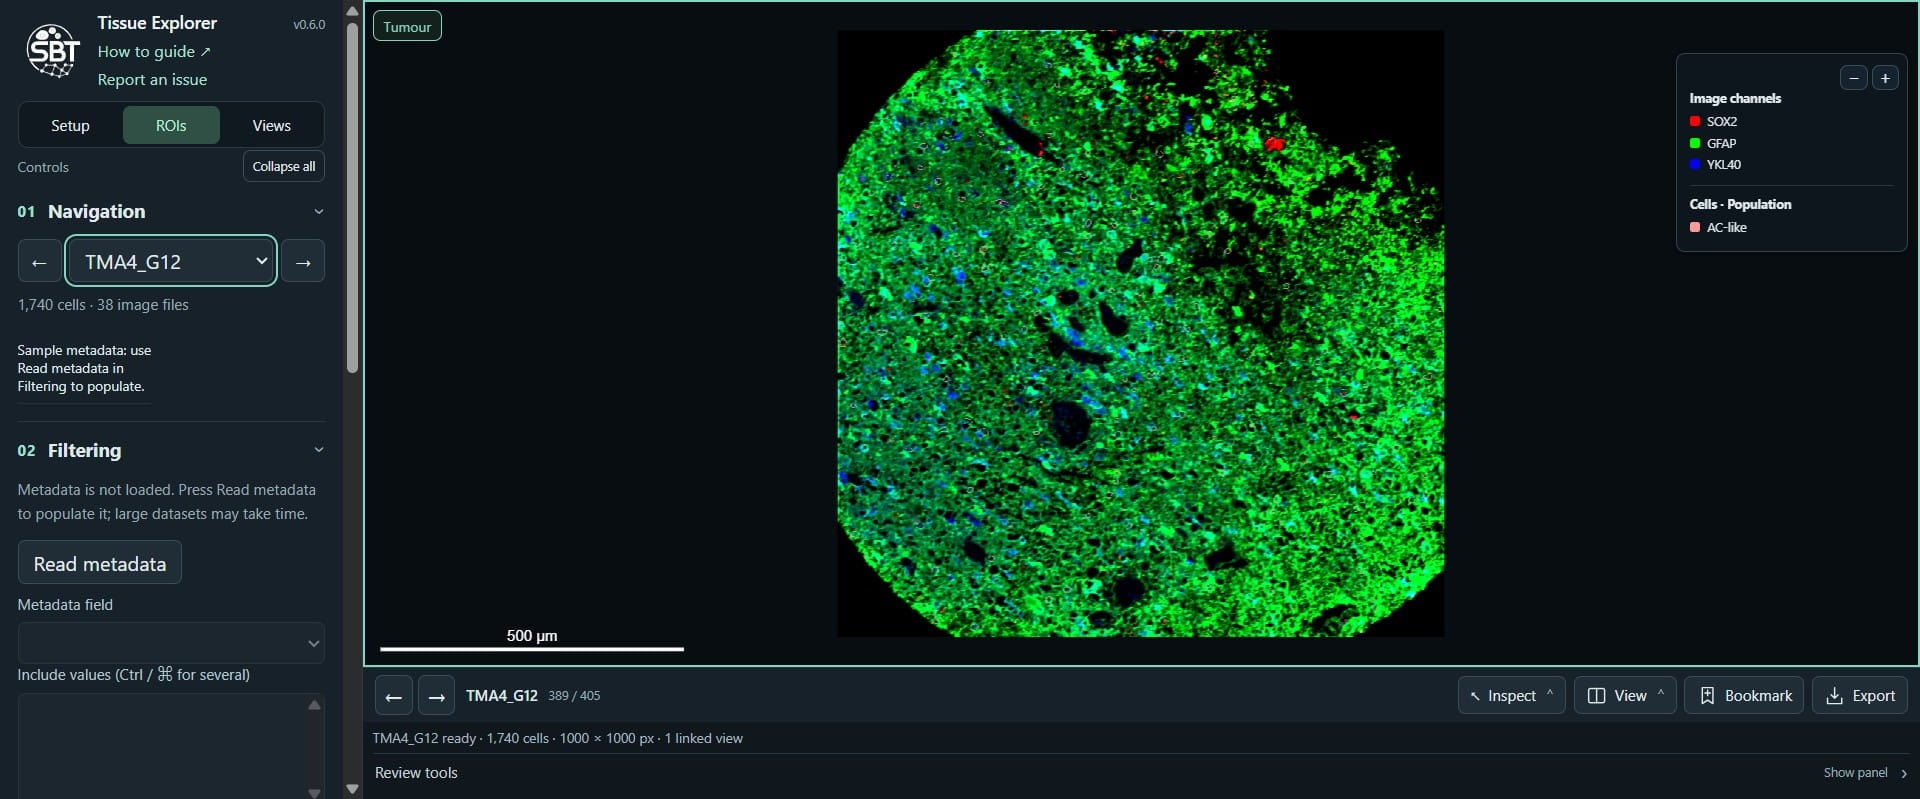Collapse the Filtering section
Screen dimensions: 1920x799
tap(319, 450)
